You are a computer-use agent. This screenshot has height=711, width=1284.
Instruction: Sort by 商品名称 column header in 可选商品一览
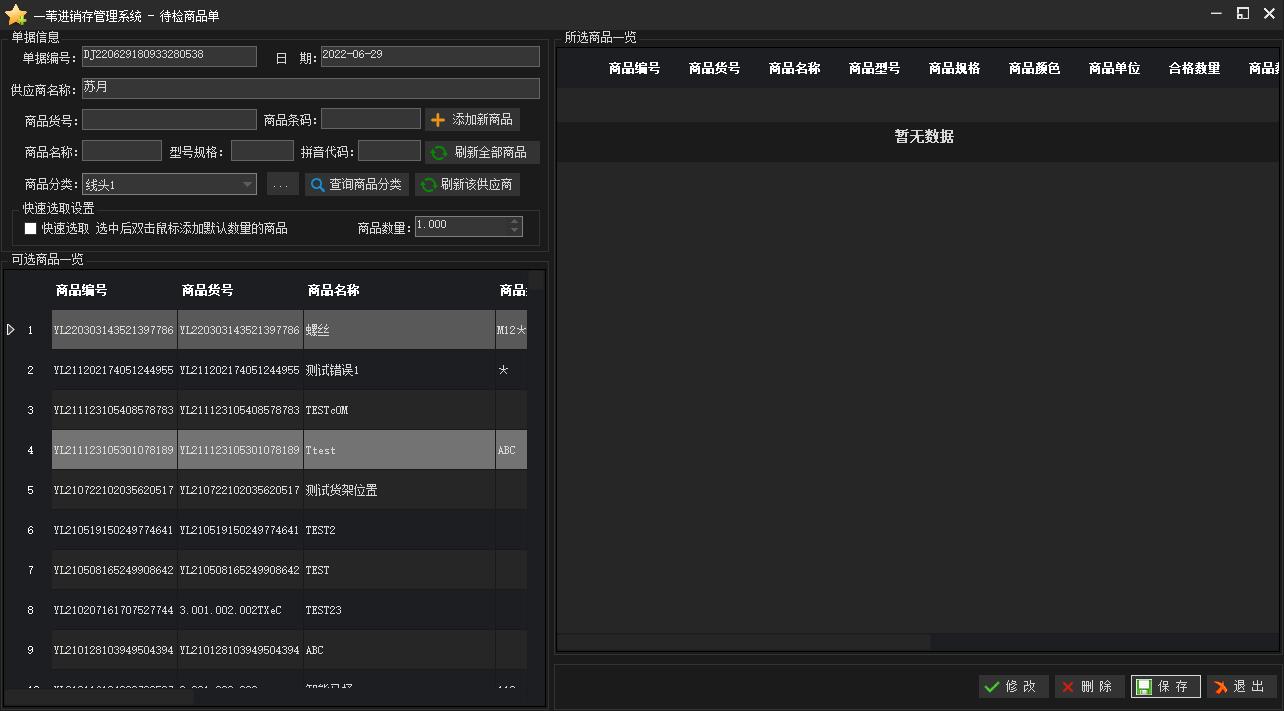334,290
